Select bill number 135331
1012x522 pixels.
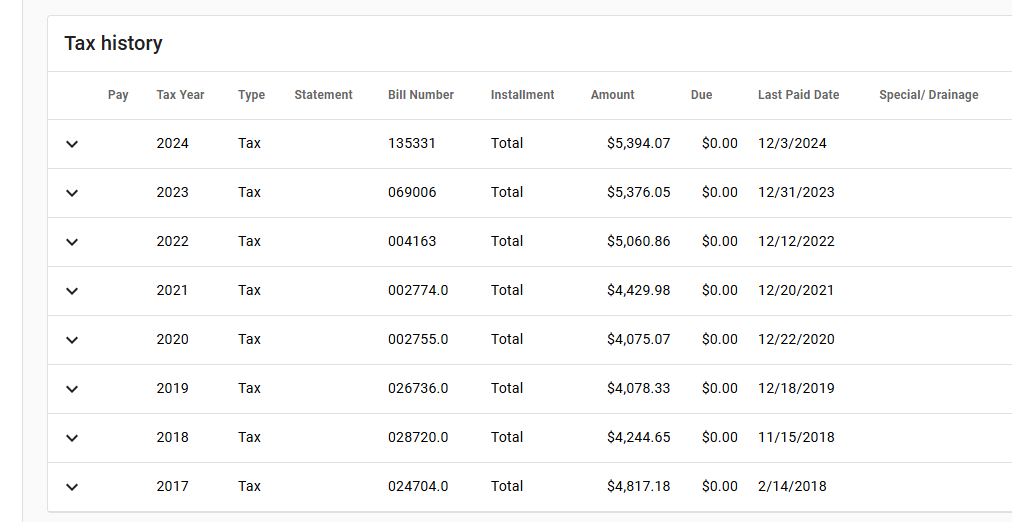point(412,143)
